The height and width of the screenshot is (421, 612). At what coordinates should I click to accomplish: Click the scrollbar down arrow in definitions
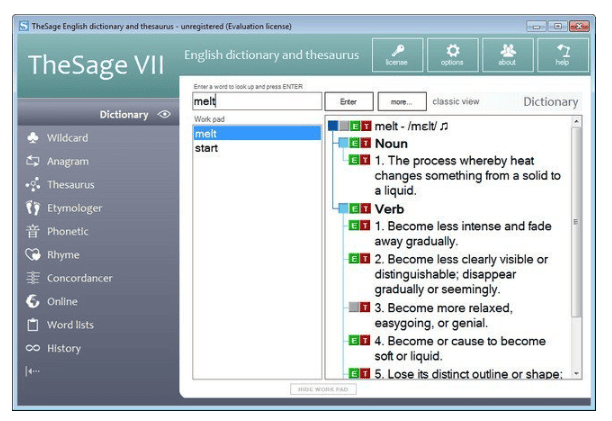pyautogui.click(x=576, y=373)
